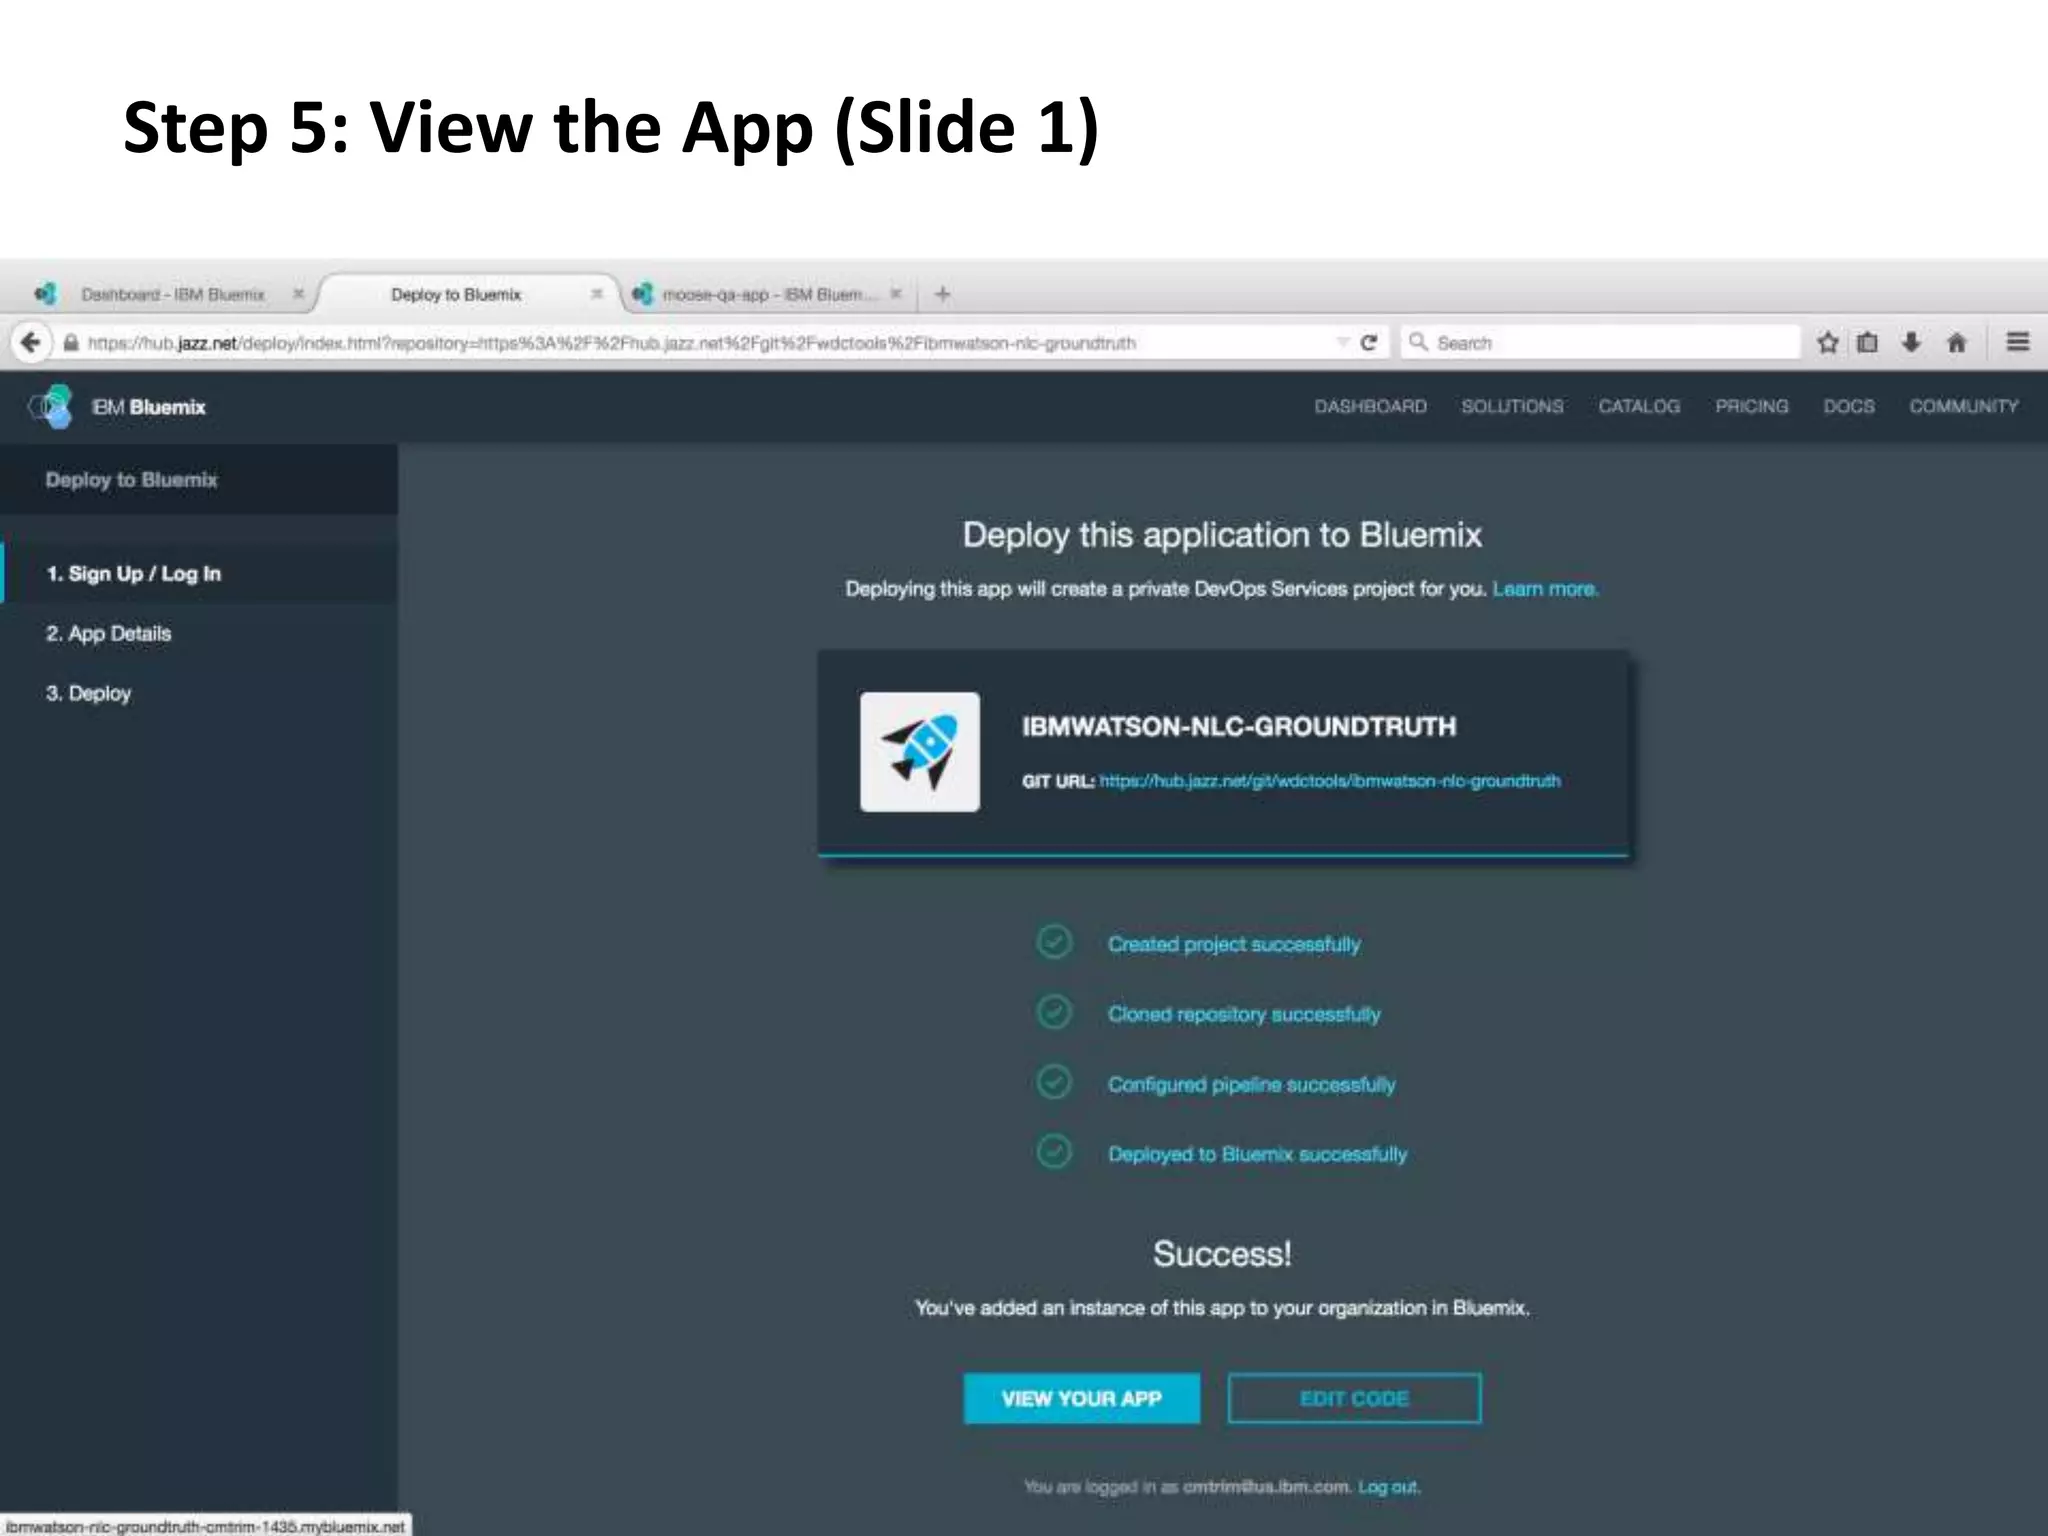Open DASHBOARD in the Bluemix navigation
This screenshot has height=1536, width=2048.
click(1370, 407)
